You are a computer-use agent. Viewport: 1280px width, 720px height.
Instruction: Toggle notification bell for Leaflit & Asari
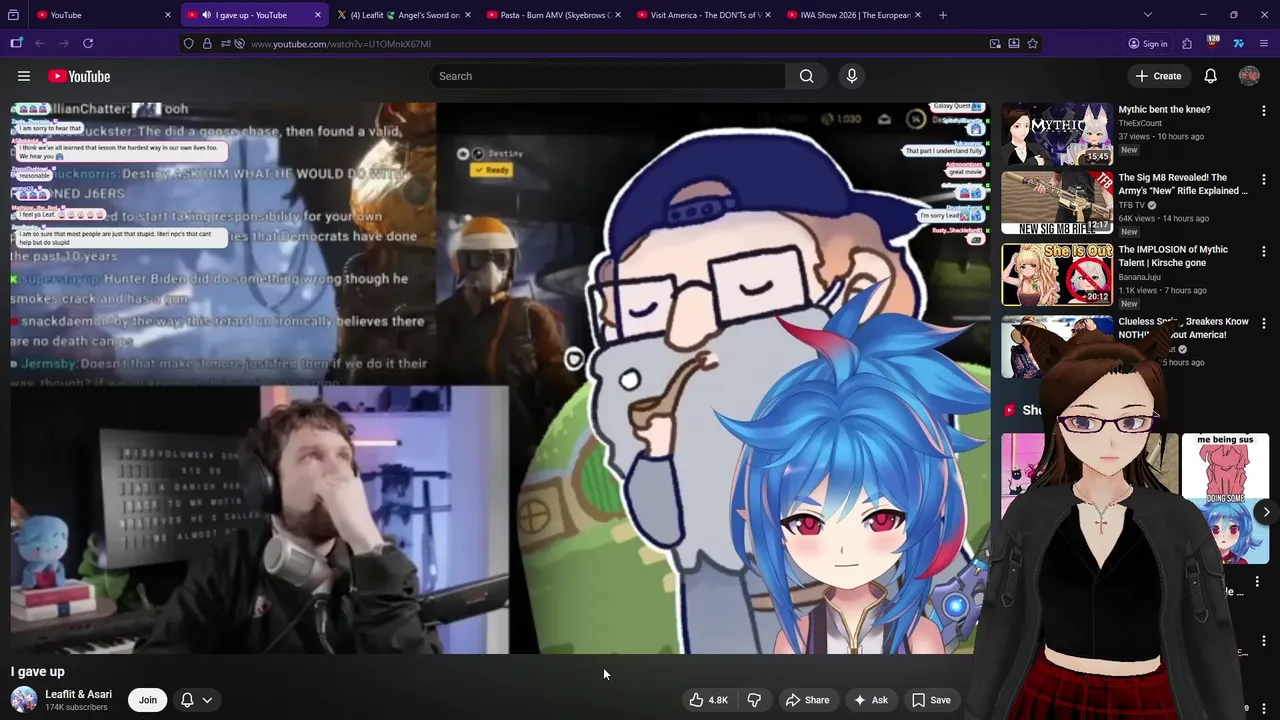point(187,700)
